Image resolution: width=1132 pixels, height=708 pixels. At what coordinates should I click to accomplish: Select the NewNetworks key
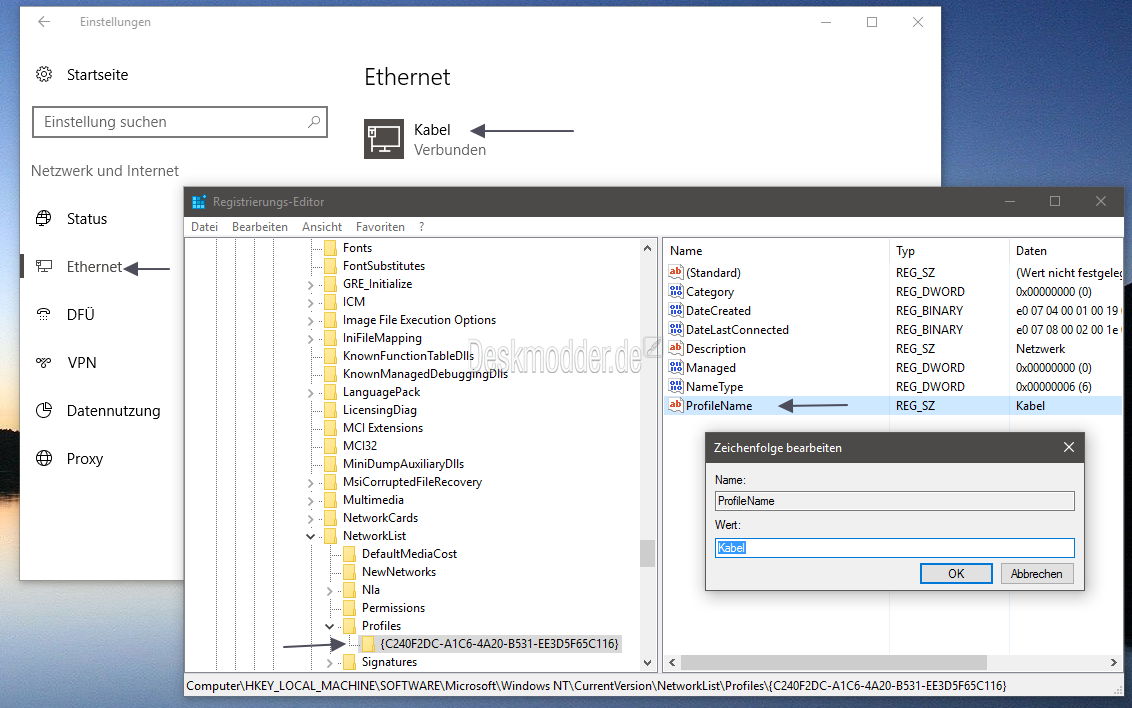(x=399, y=572)
